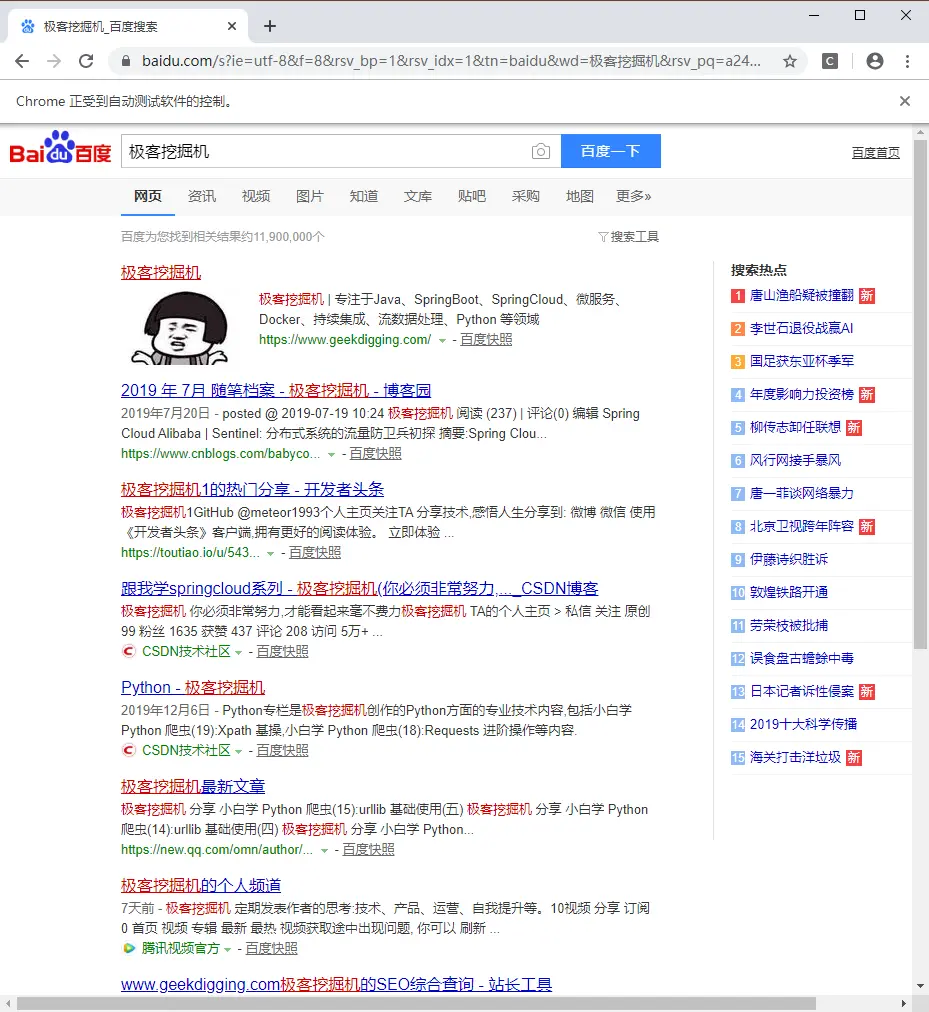929x1012 pixels.
Task: Click scrollbar down arrow
Action: [x=921, y=986]
